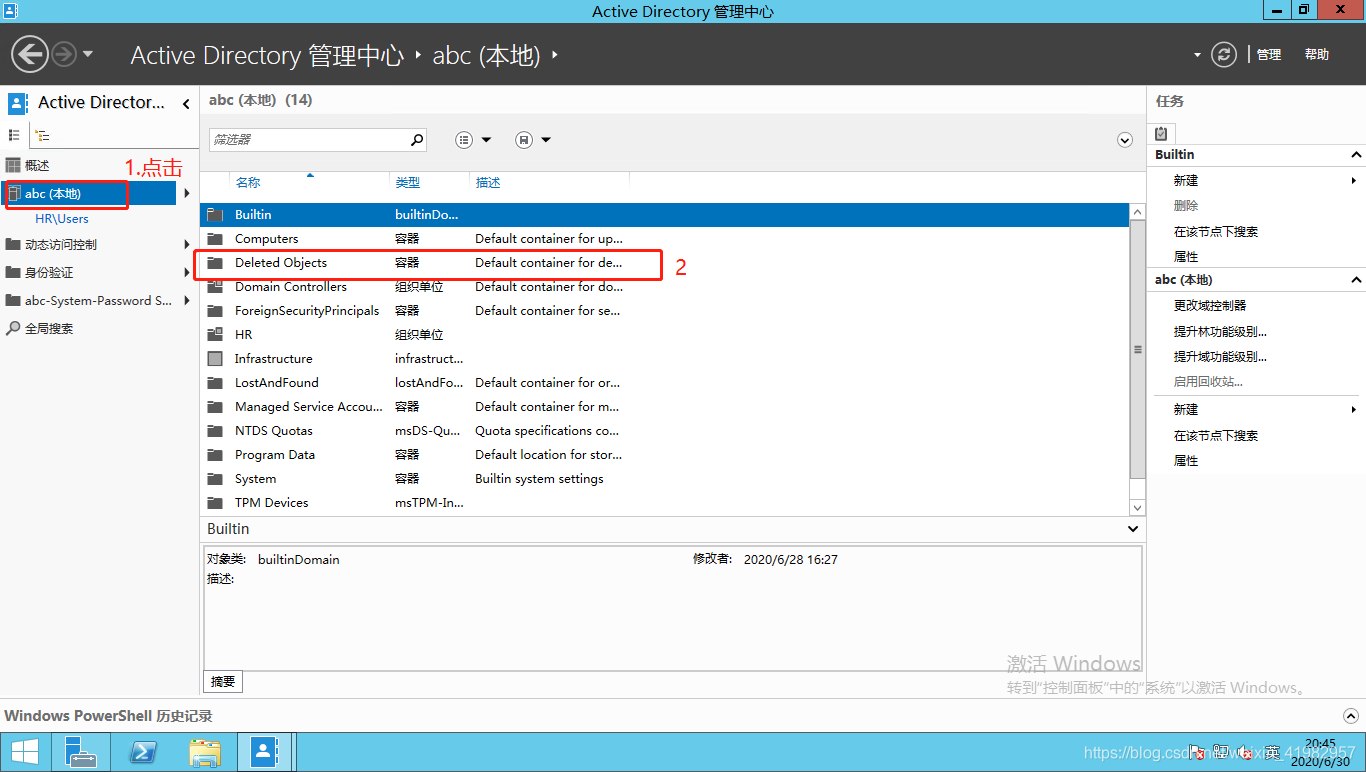Click the NTDS Quotas folder icon
1366x772 pixels.
click(215, 431)
